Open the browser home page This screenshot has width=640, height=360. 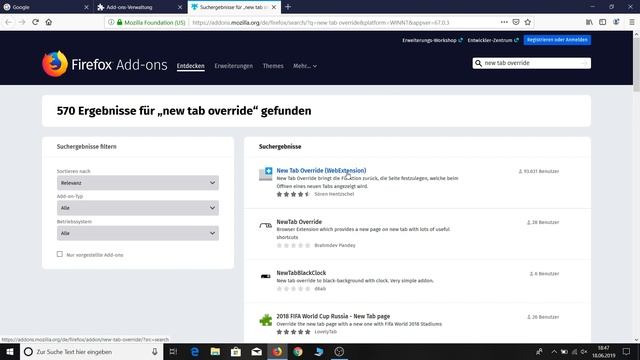coord(49,22)
